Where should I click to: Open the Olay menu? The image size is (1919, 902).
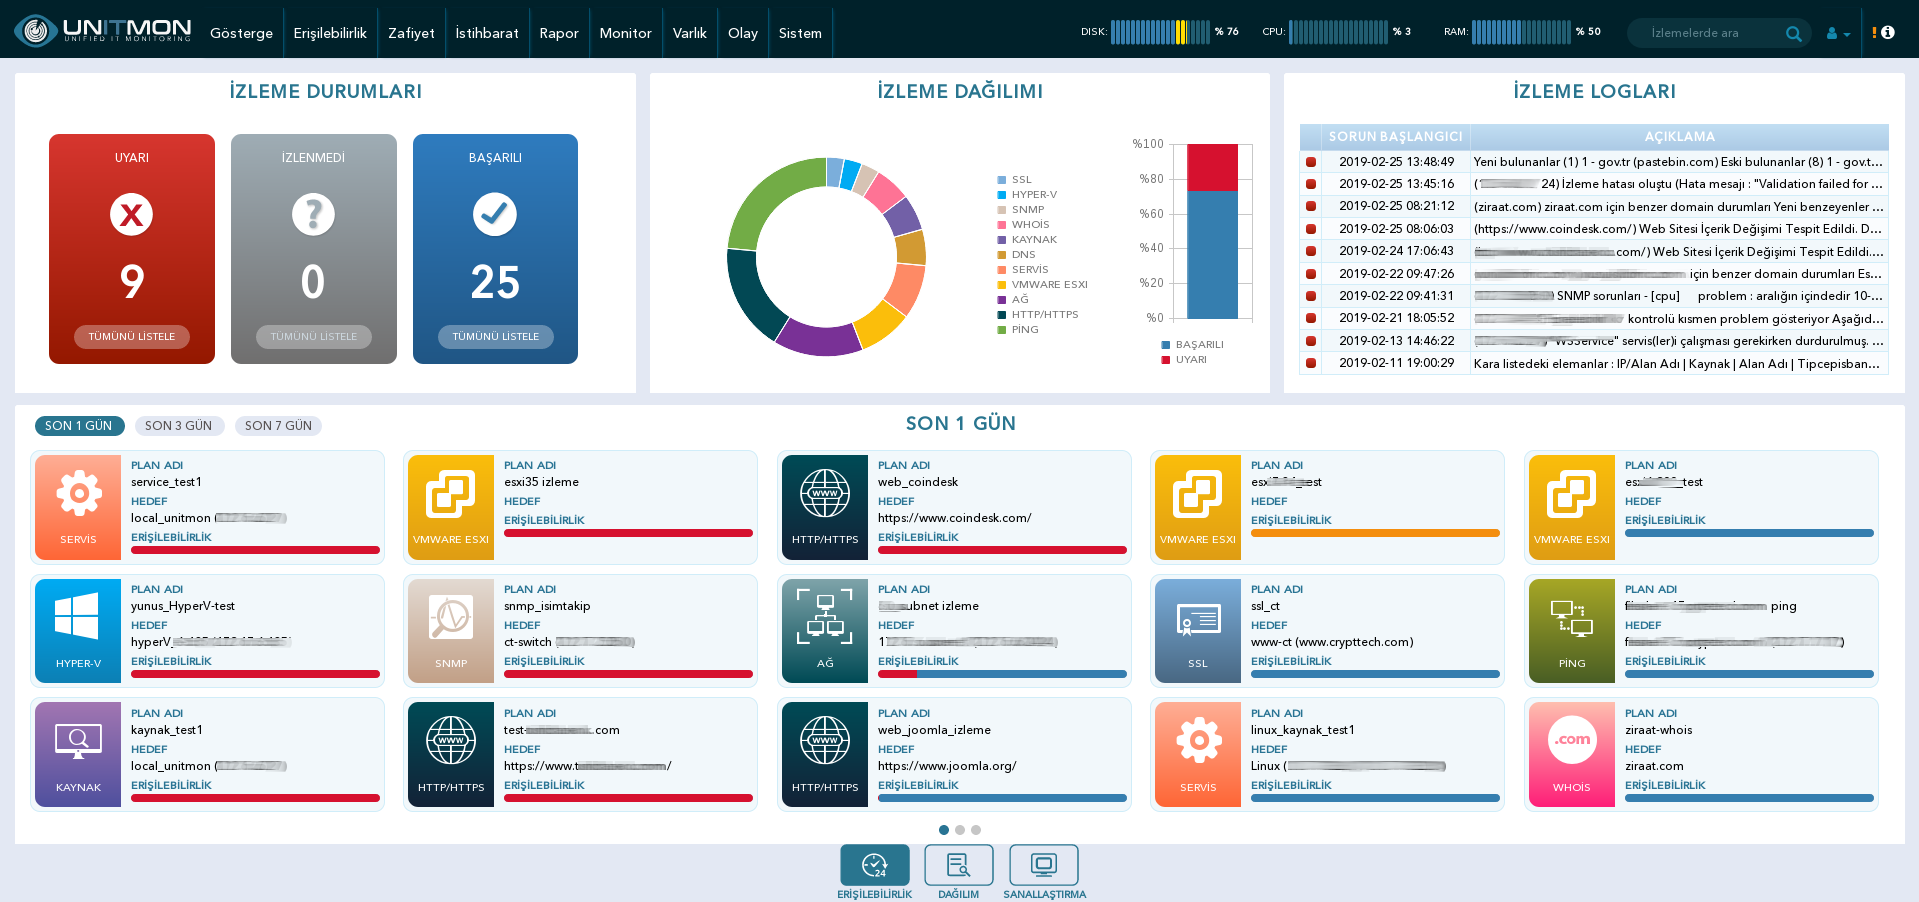tap(742, 33)
